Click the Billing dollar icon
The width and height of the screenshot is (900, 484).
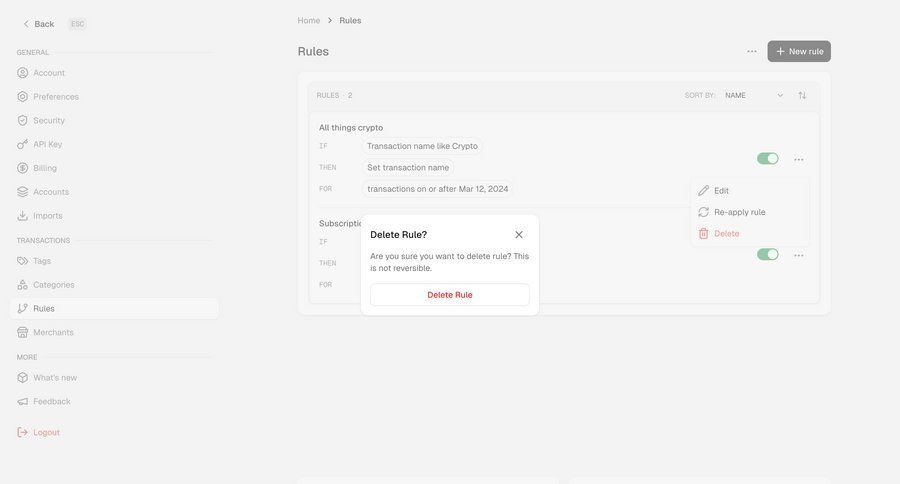22,168
